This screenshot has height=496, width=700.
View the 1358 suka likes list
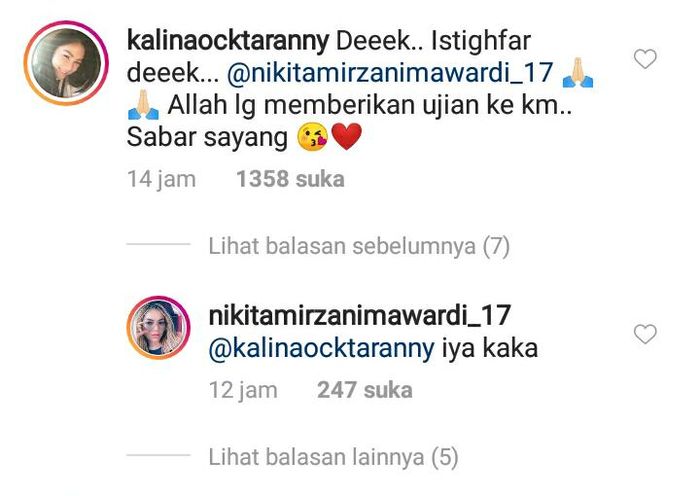(290, 179)
